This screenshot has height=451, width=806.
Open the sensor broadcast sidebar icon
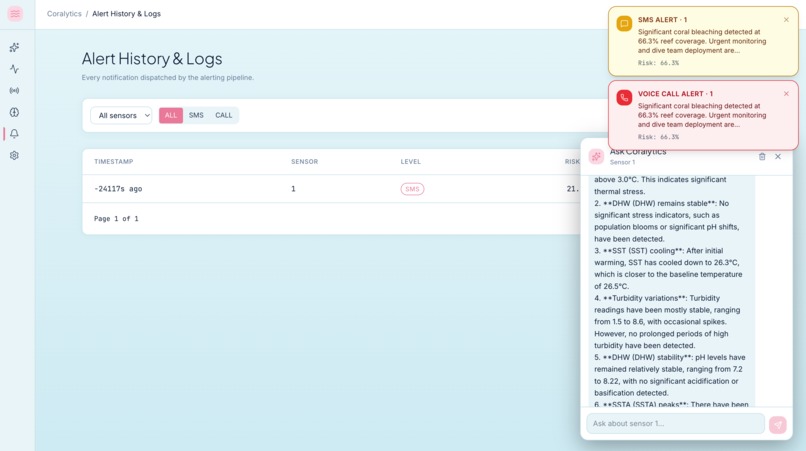pyautogui.click(x=14, y=91)
